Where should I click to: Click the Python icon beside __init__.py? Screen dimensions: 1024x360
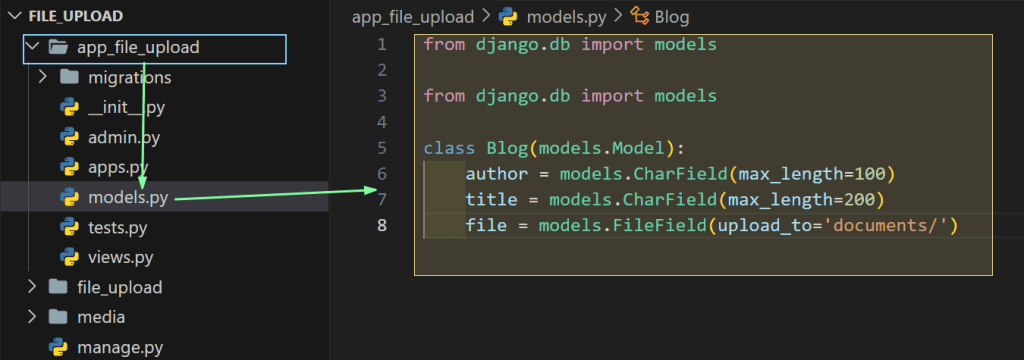pos(69,107)
